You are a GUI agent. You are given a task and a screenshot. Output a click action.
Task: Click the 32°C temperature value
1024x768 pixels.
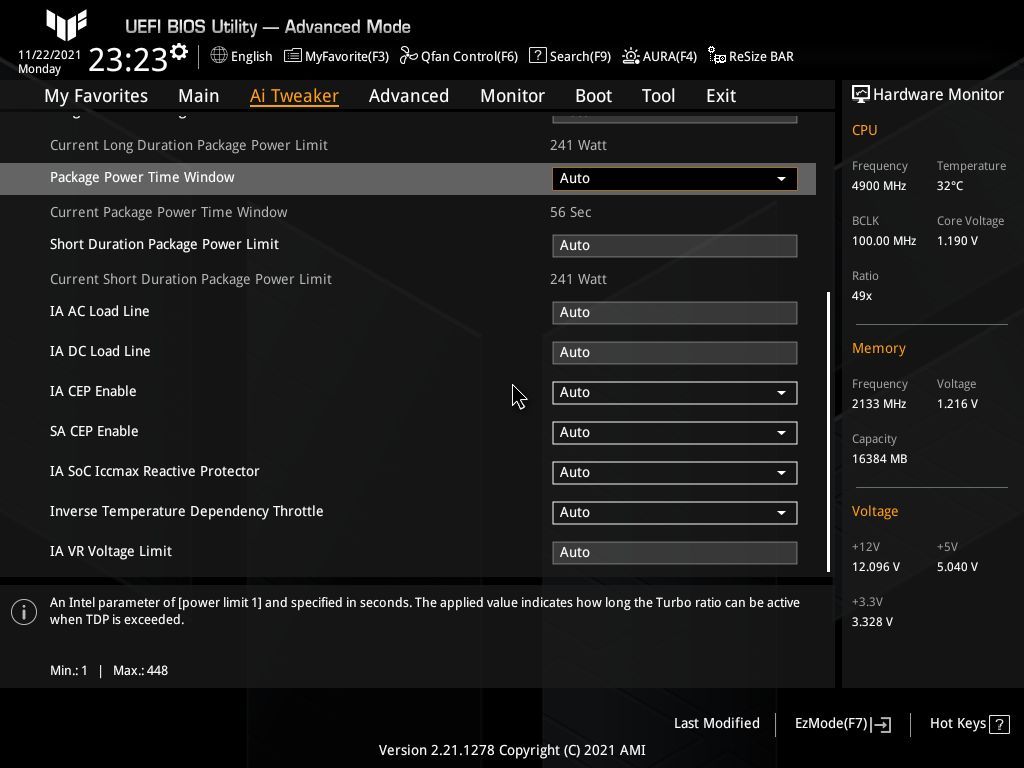[950, 185]
